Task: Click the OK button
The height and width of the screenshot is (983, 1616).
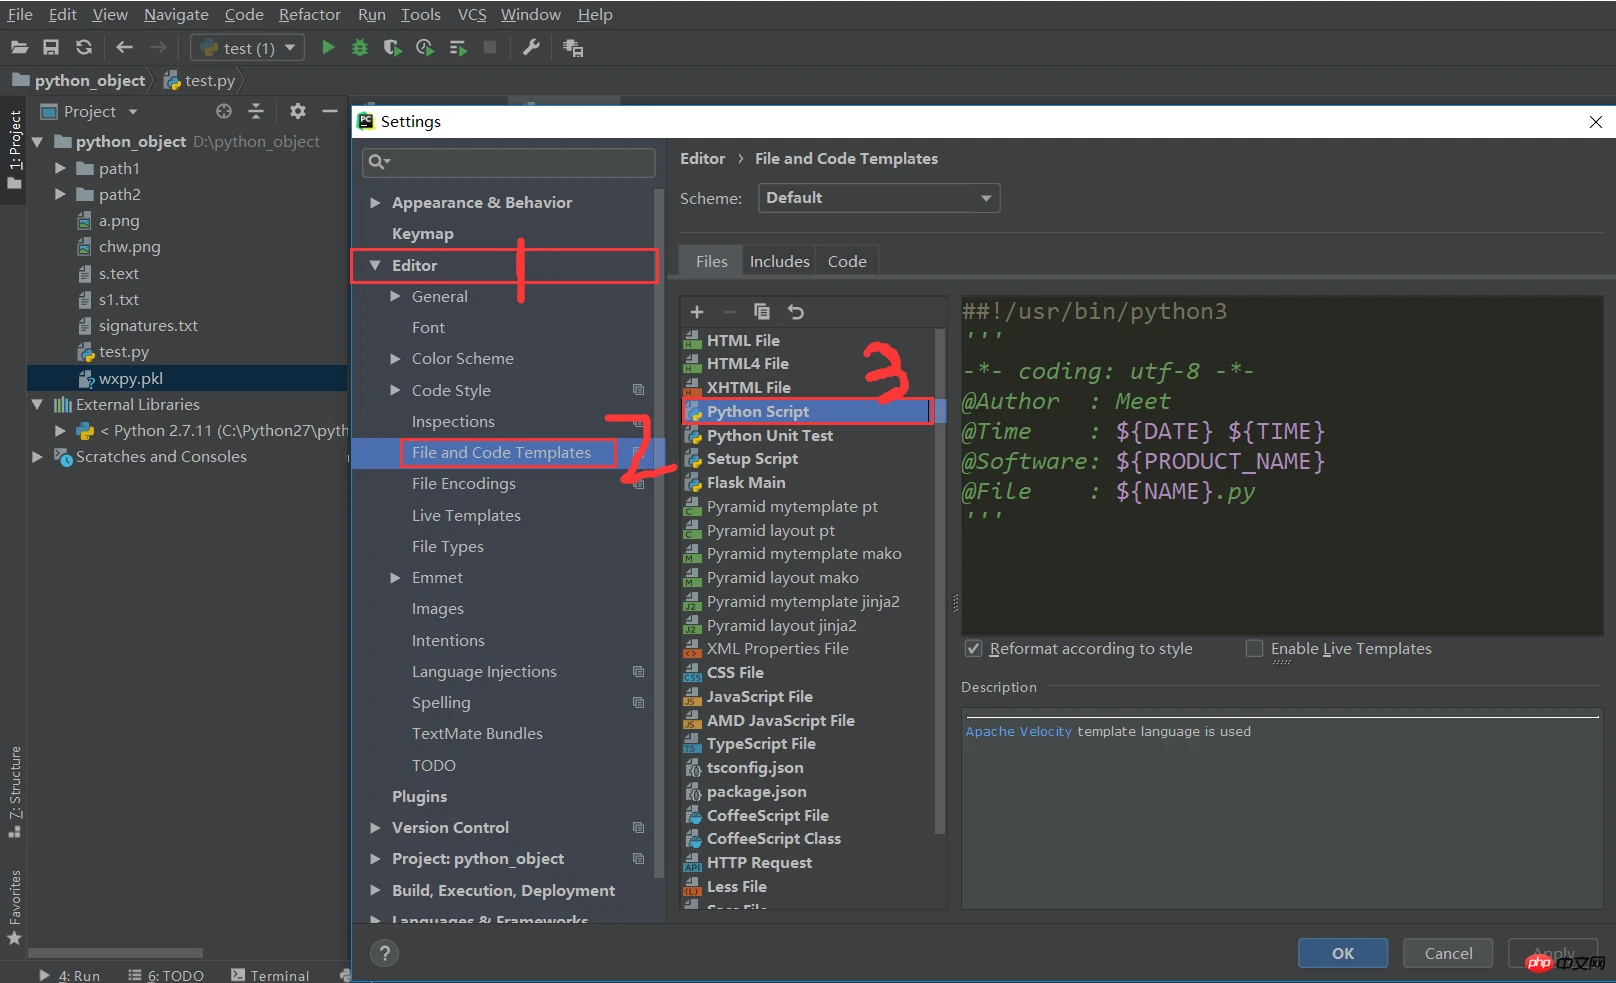Action: click(x=1343, y=953)
